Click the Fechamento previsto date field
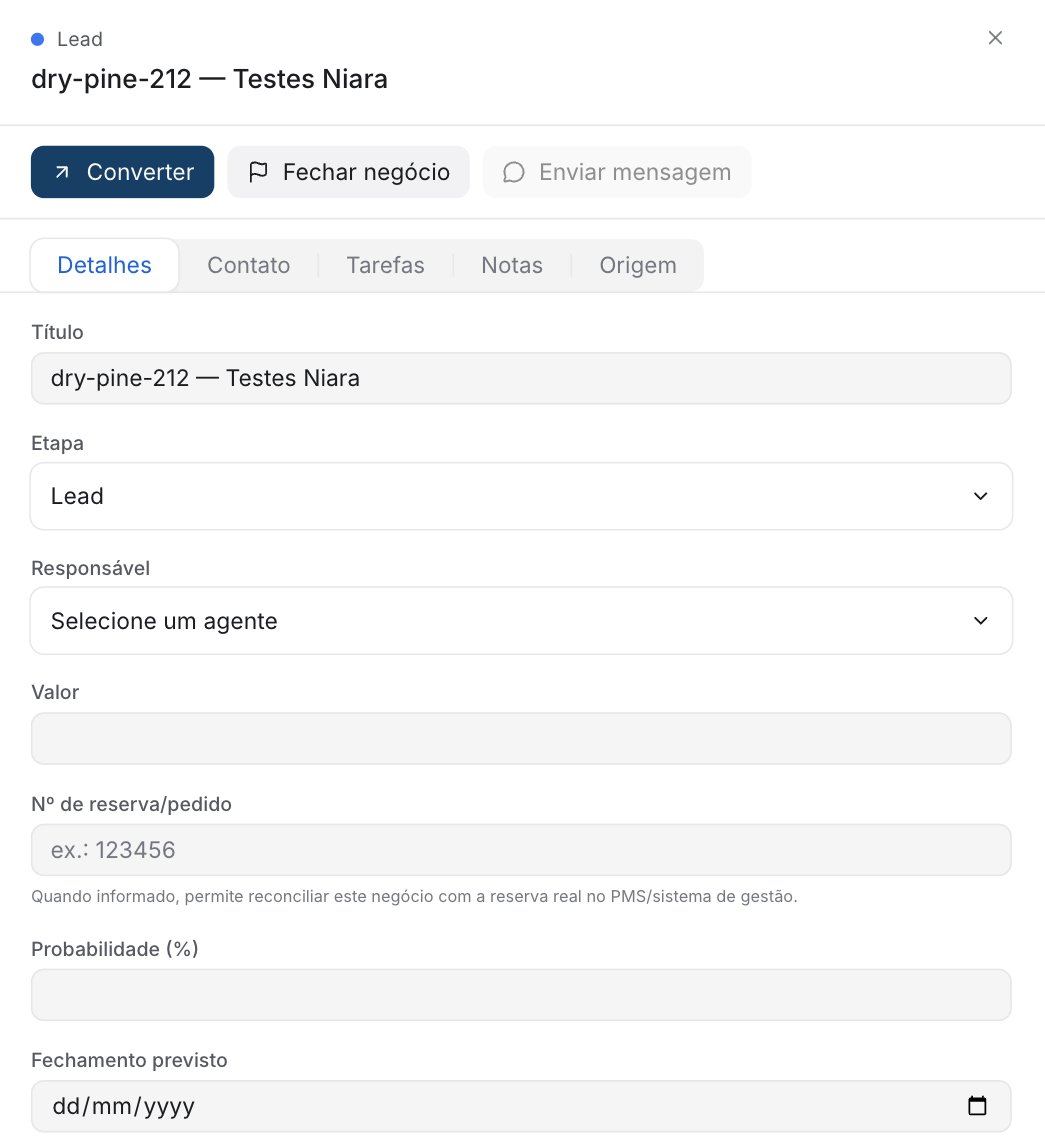 coord(521,1106)
